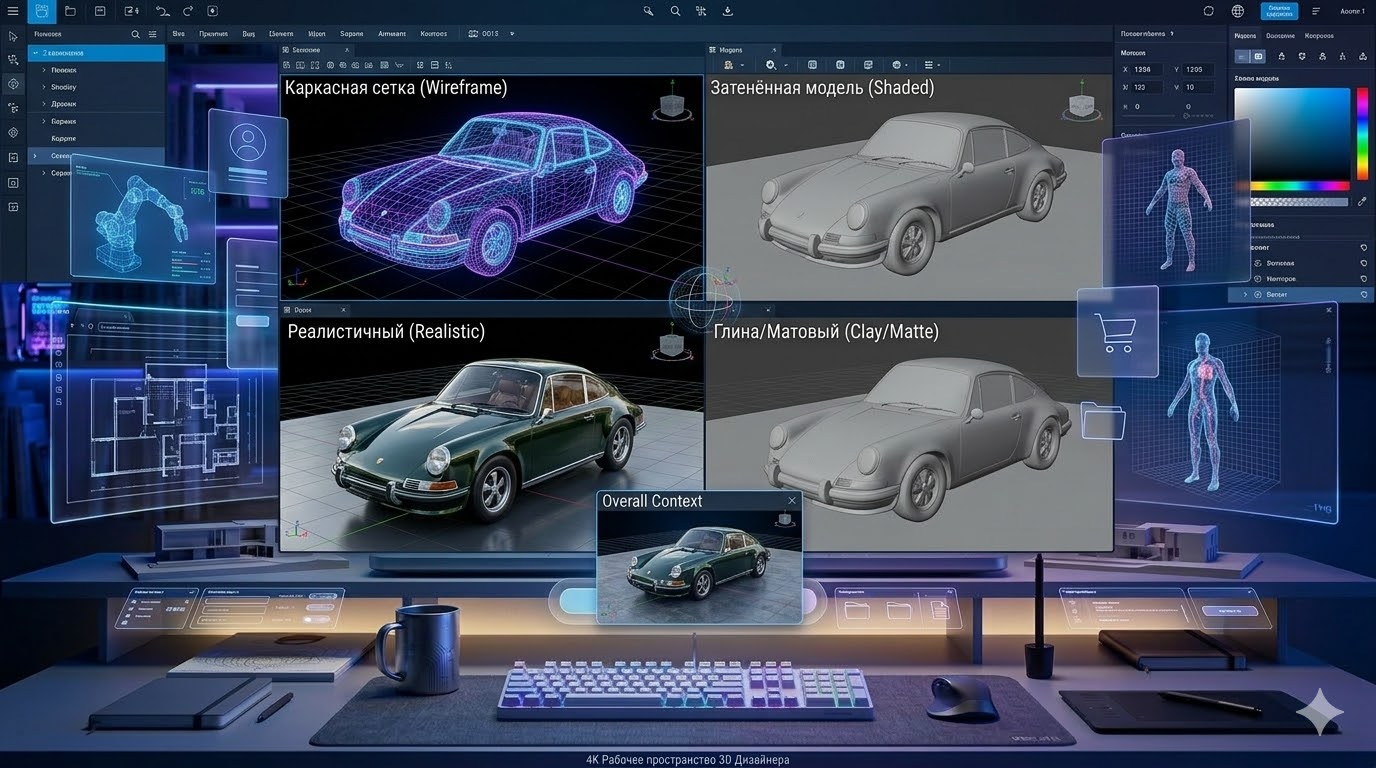
Task: Click the vertical rainbow hue slider
Action: [1362, 133]
